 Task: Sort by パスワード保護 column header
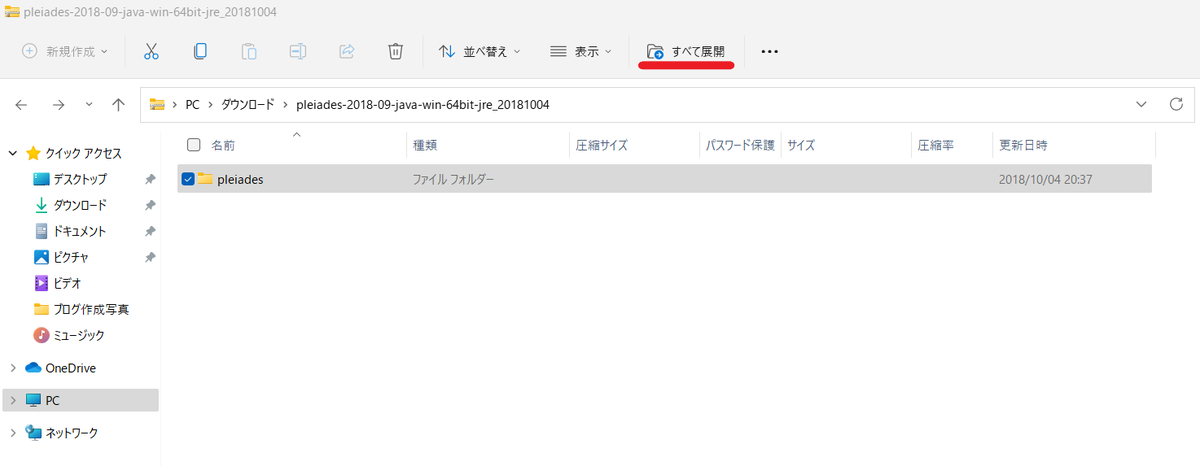pyautogui.click(x=740, y=145)
